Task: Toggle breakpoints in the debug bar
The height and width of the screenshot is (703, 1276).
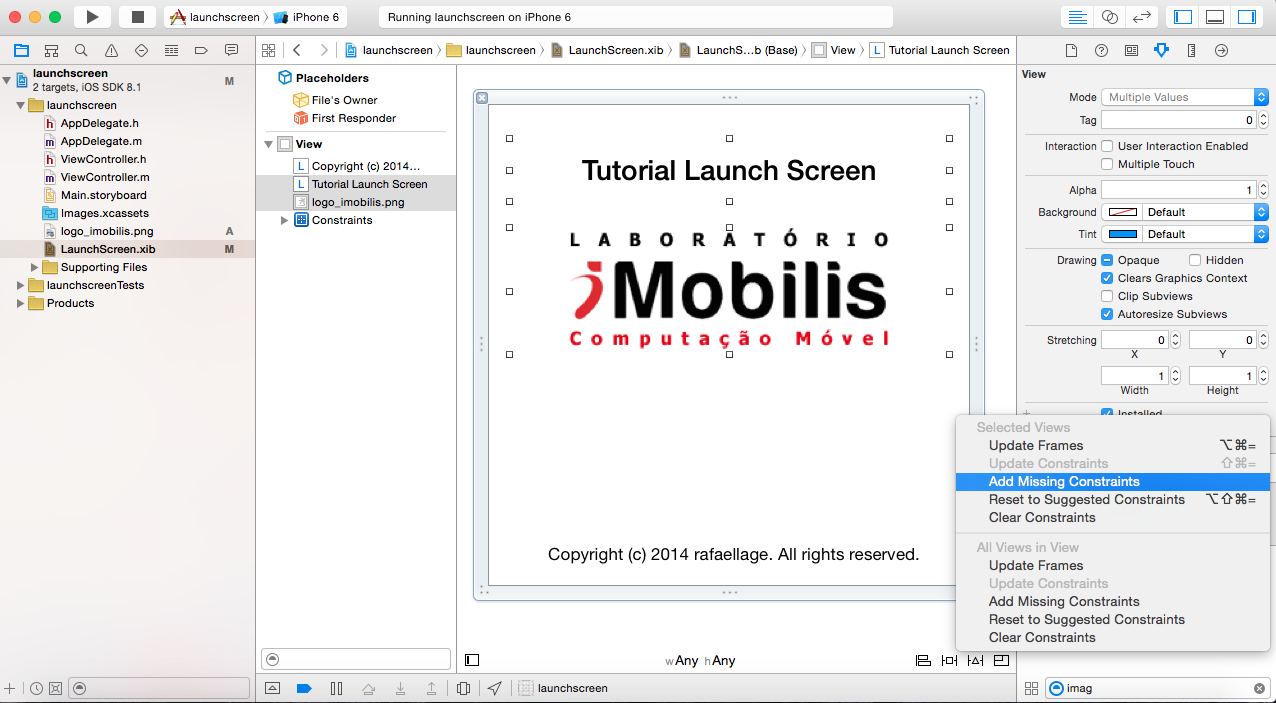Action: (304, 688)
